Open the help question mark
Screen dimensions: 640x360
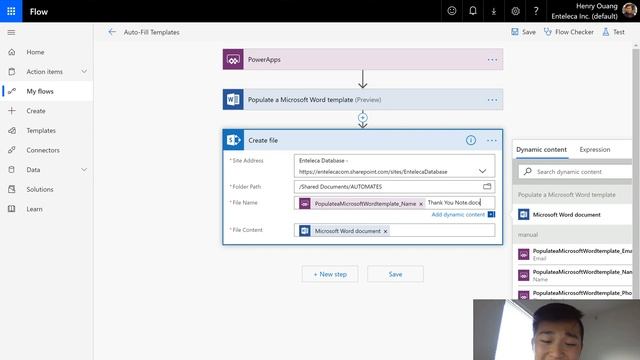pyautogui.click(x=536, y=11)
